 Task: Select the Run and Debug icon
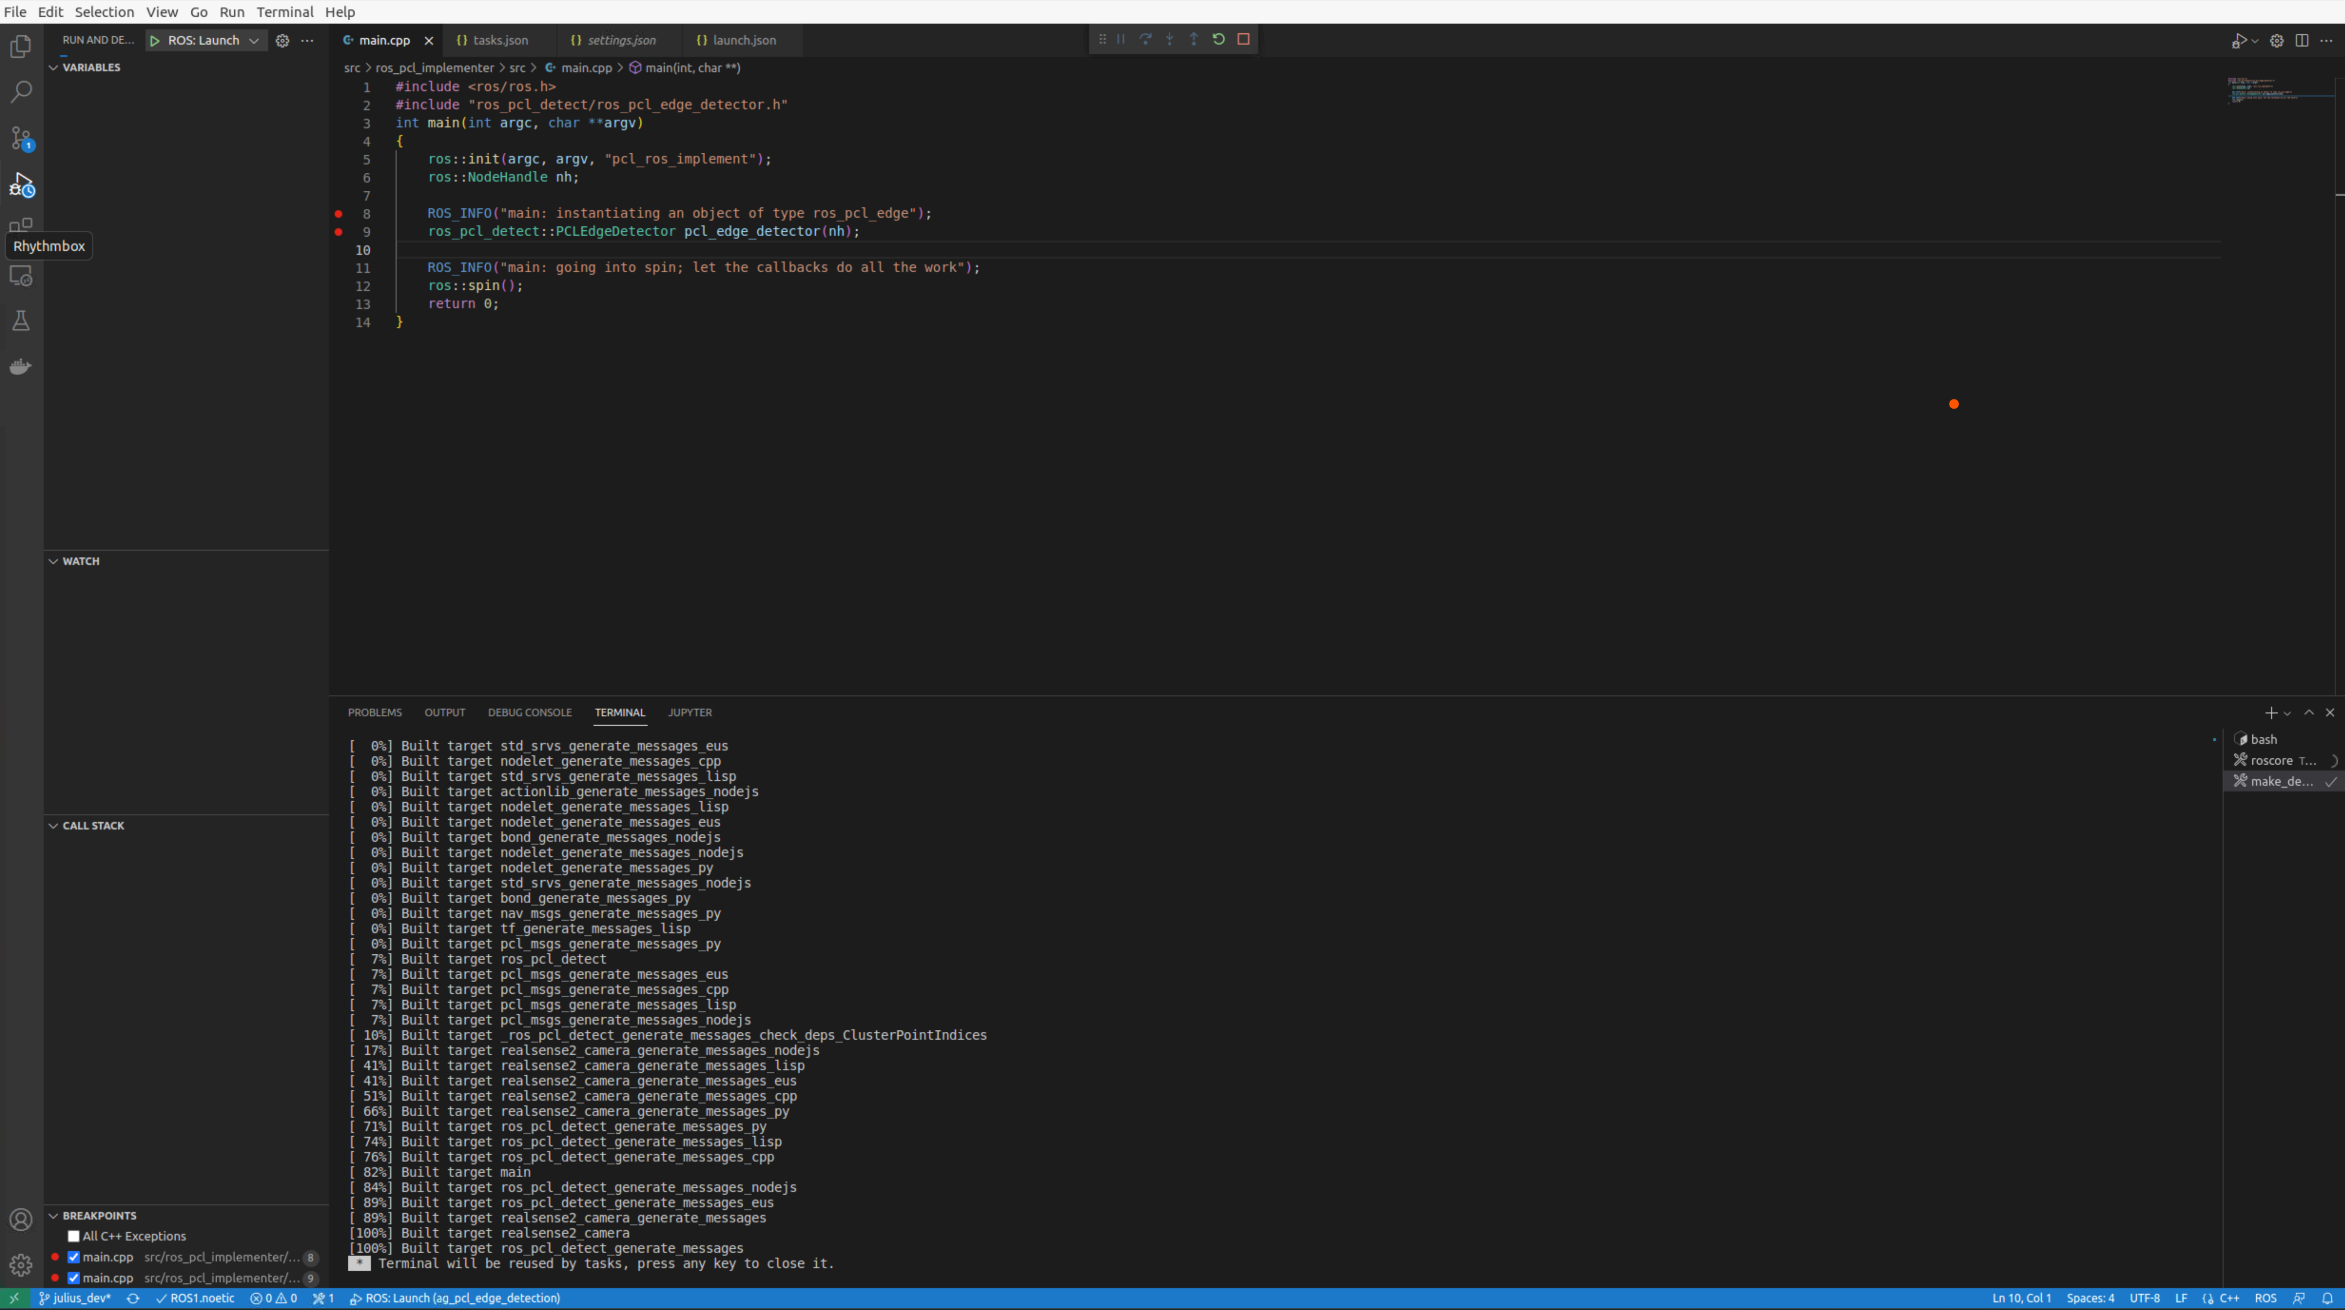coord(21,186)
